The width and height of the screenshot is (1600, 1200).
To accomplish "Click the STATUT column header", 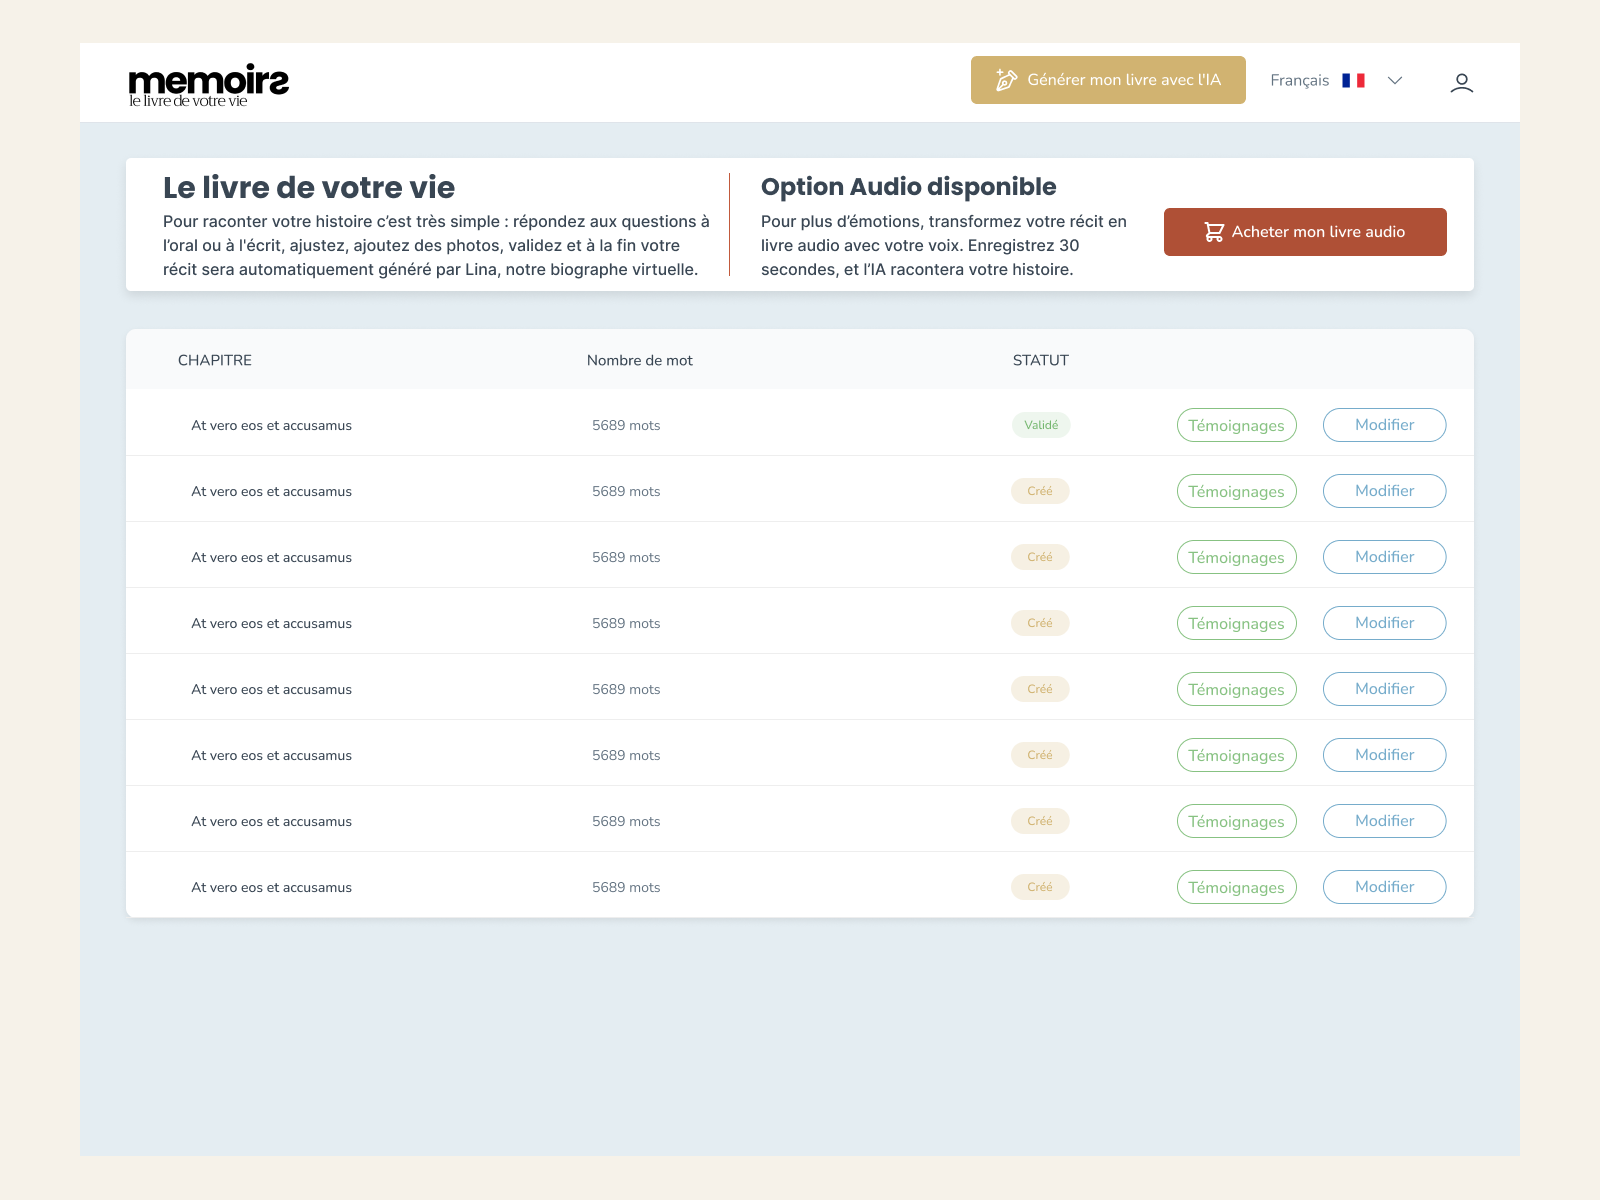I will (1040, 360).
